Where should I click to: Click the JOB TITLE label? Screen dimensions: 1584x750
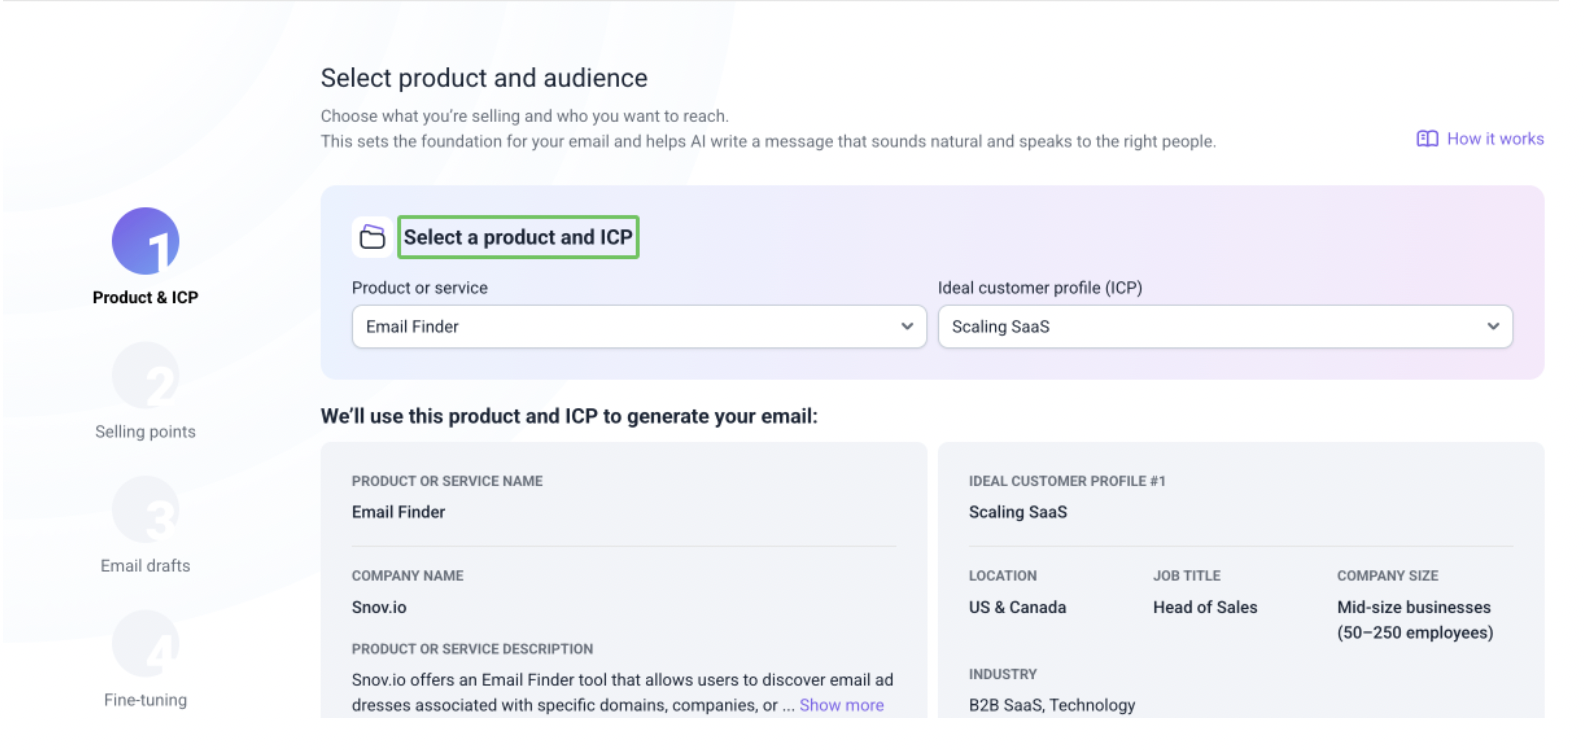click(x=1186, y=576)
